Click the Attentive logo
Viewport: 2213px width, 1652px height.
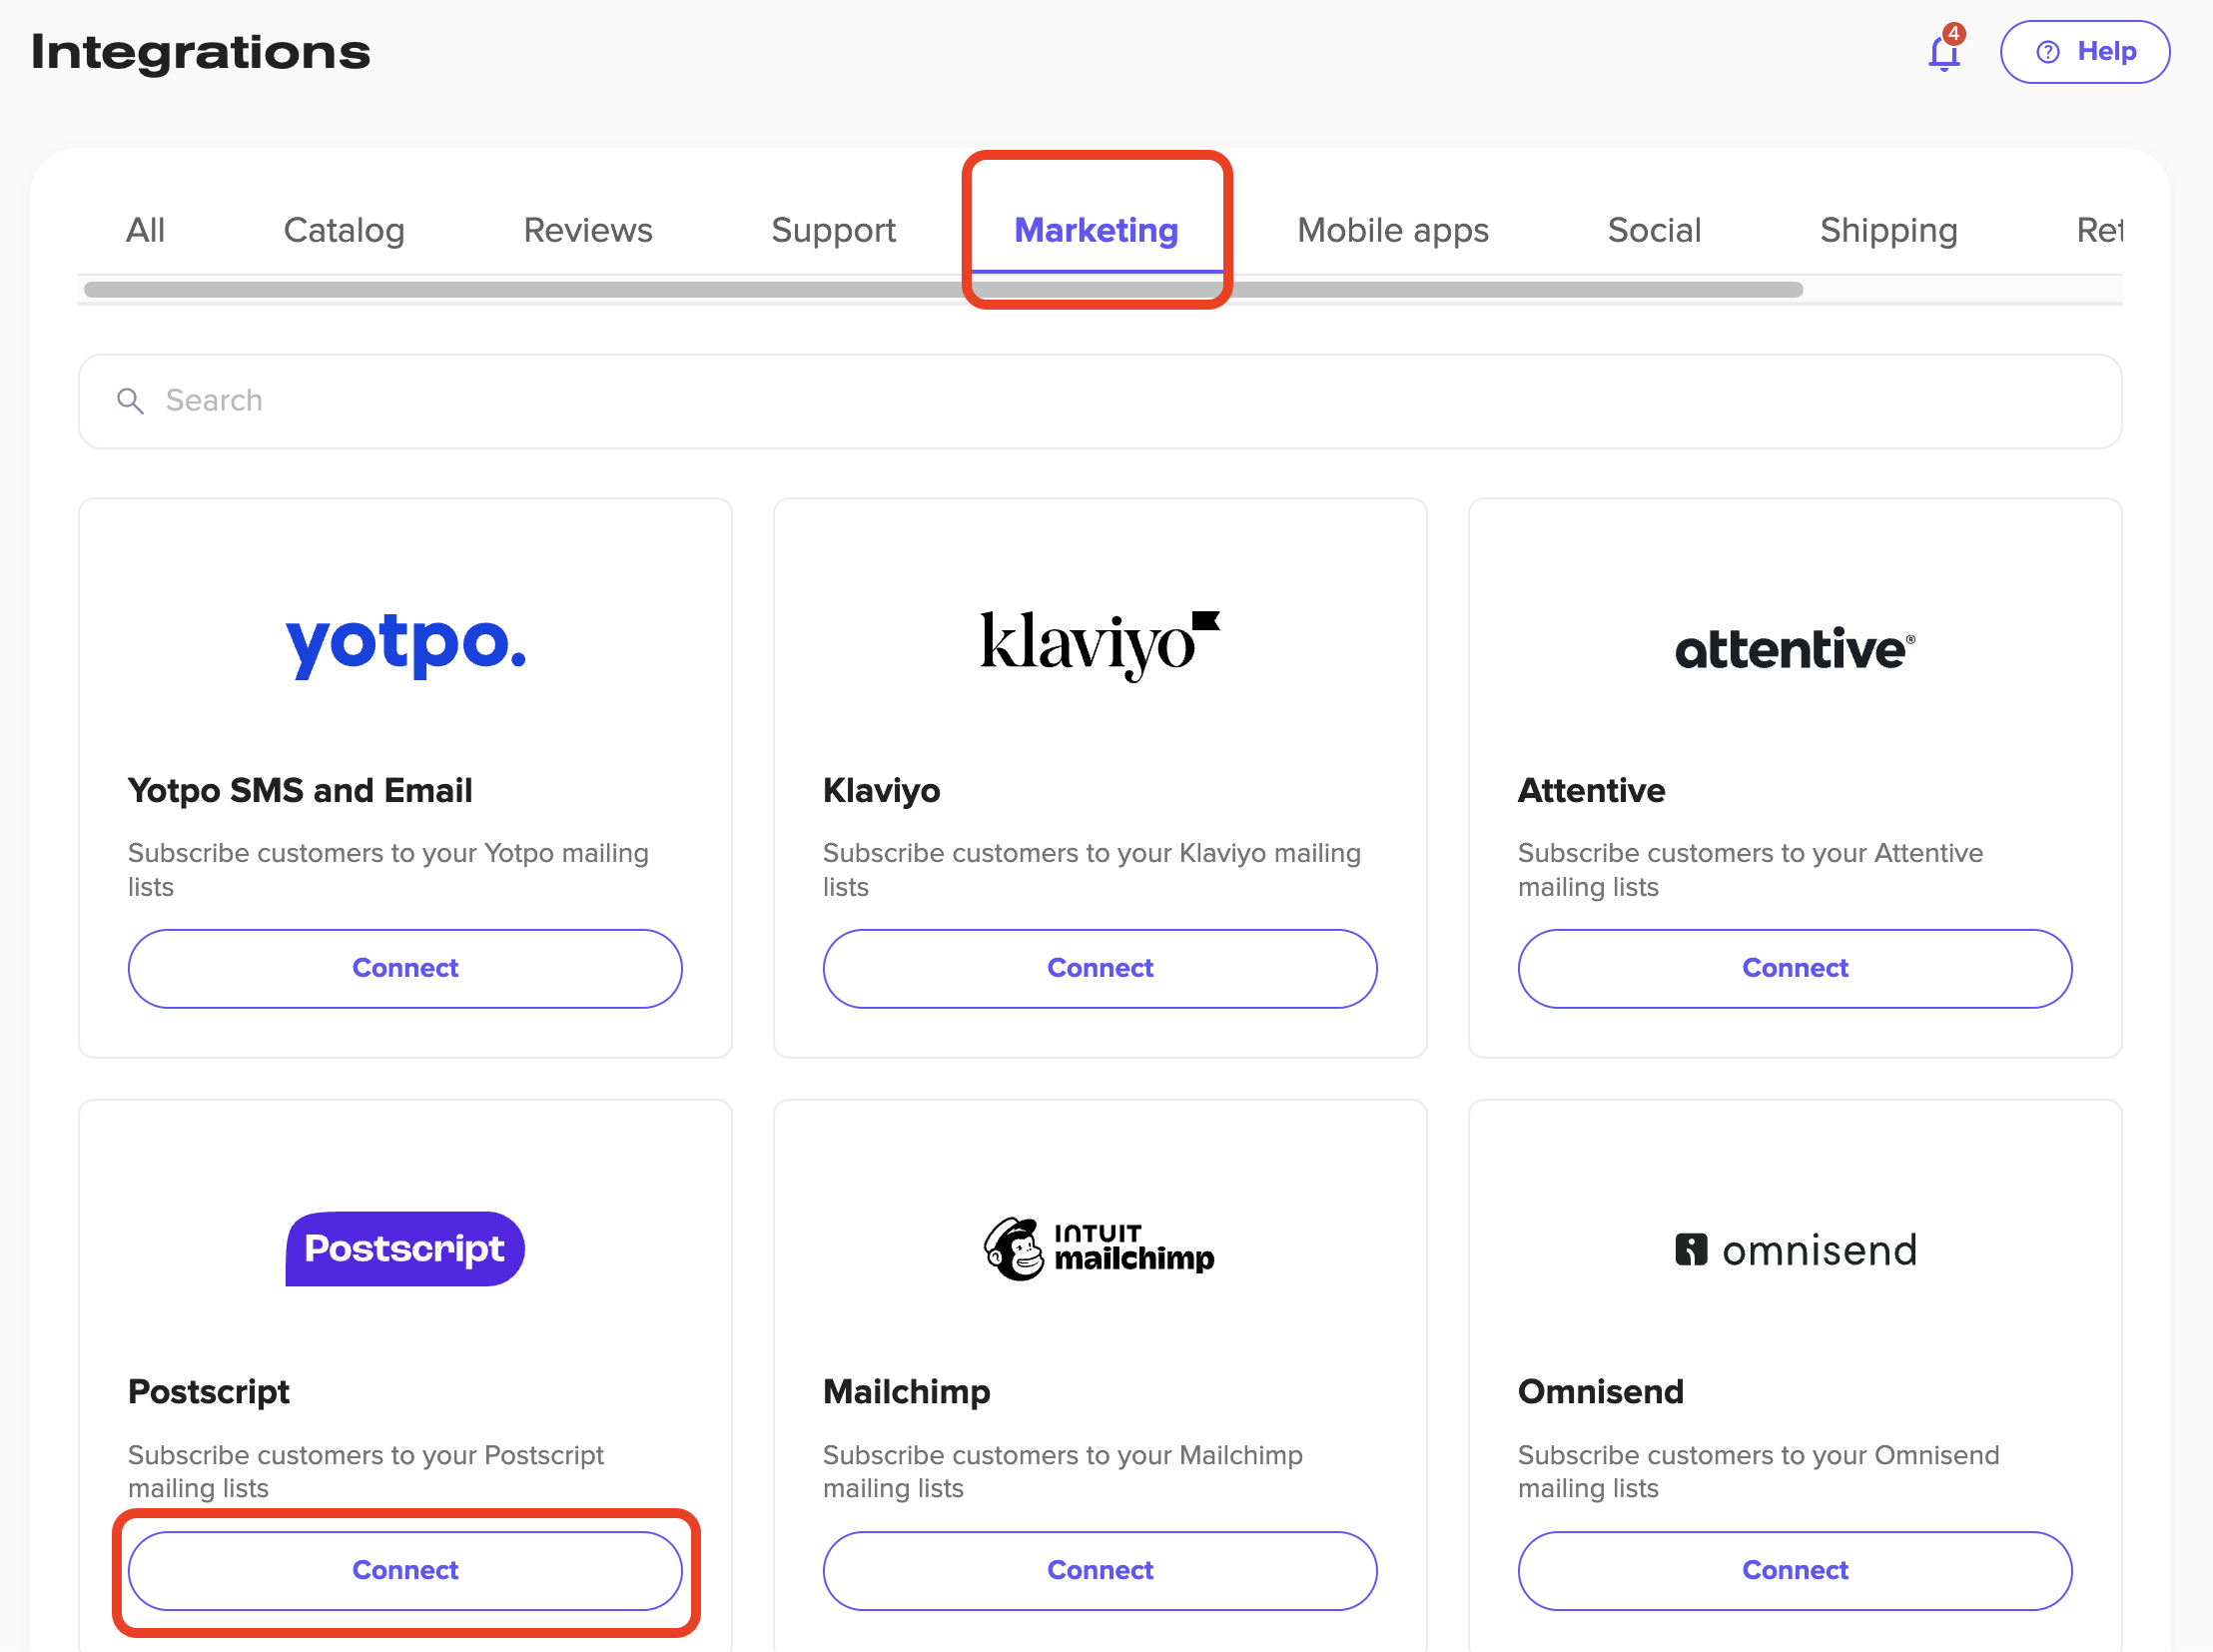1794,649
